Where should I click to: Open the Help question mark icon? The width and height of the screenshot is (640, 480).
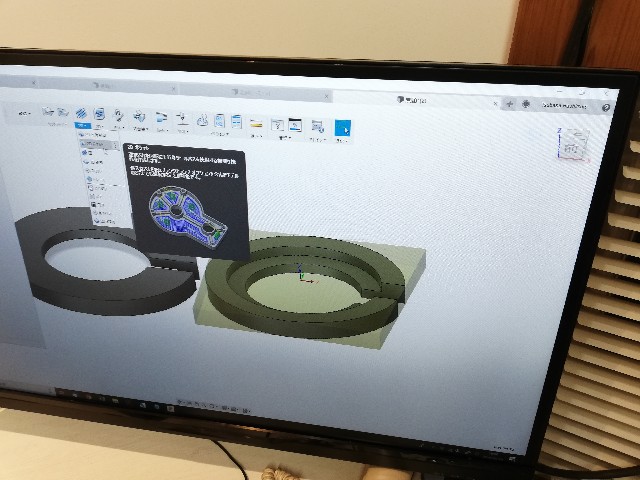pos(606,107)
